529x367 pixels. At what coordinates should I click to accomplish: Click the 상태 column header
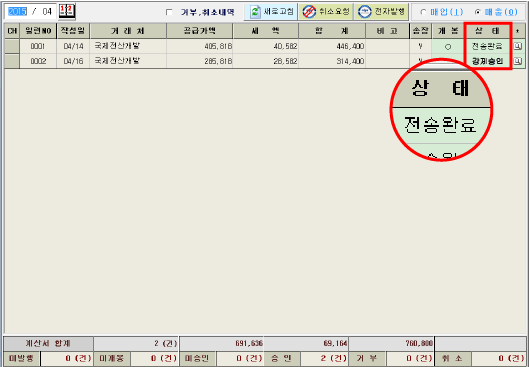click(487, 31)
